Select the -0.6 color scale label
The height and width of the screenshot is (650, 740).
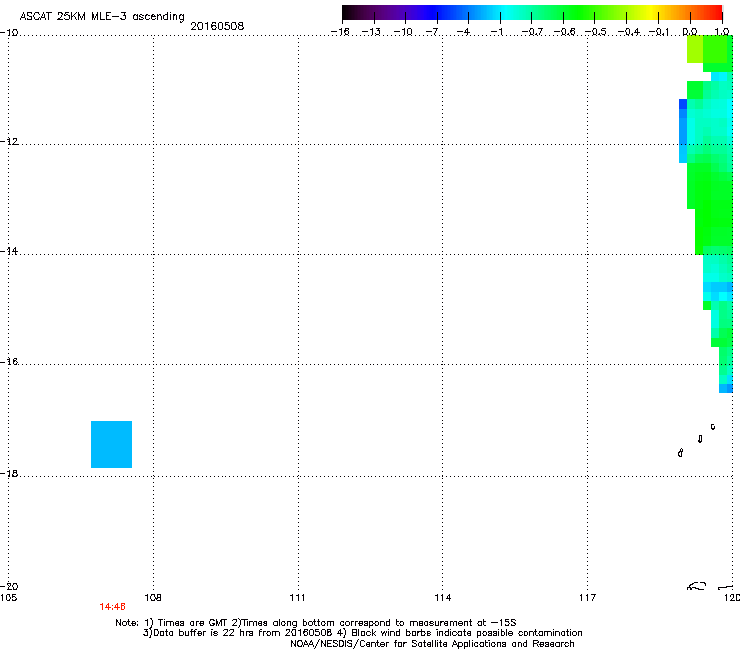tap(564, 32)
